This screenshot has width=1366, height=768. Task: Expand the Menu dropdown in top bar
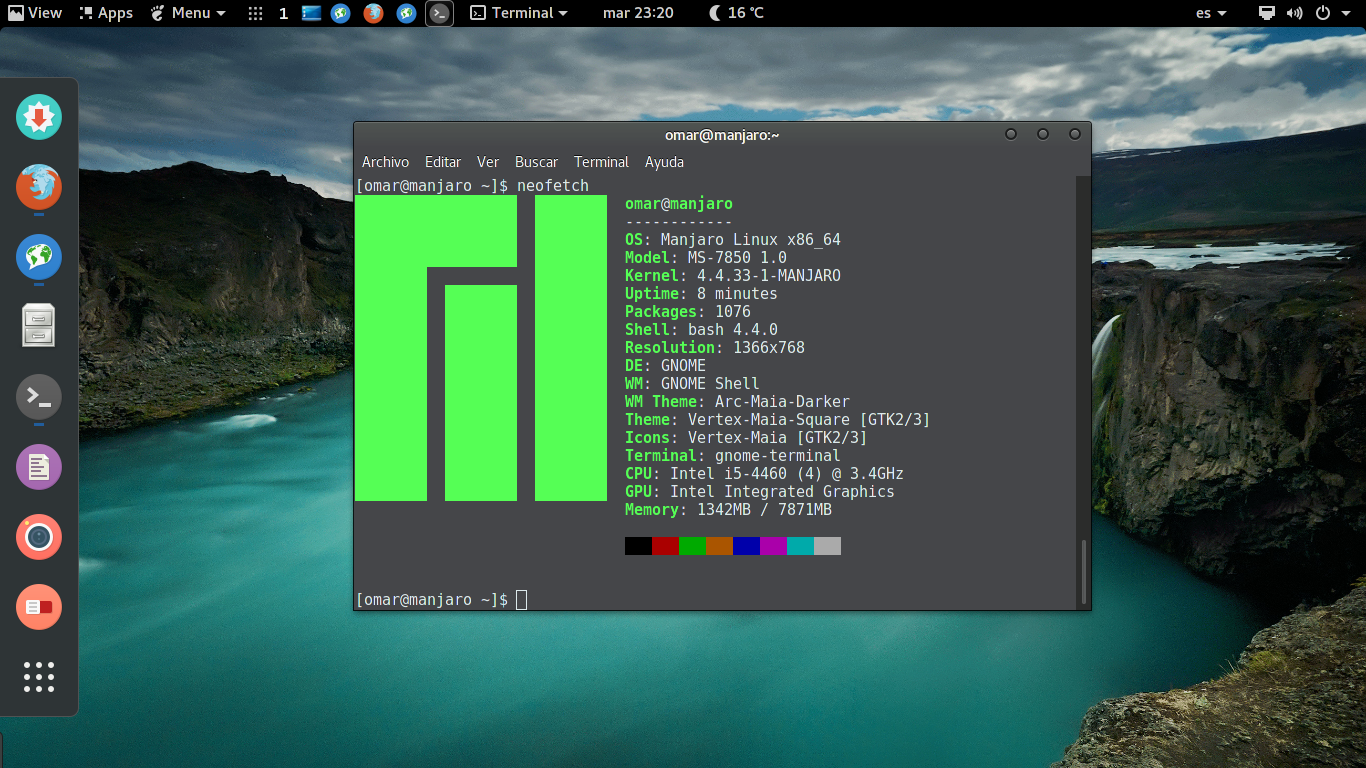(188, 13)
